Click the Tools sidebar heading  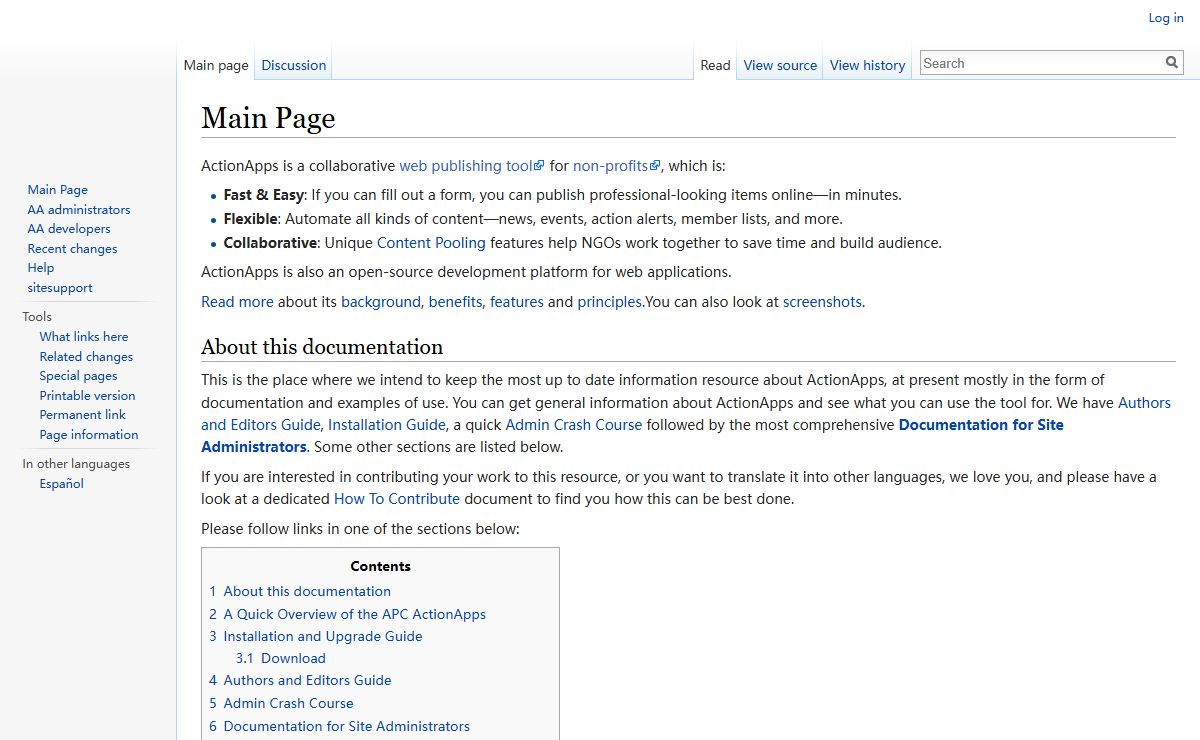(x=37, y=317)
